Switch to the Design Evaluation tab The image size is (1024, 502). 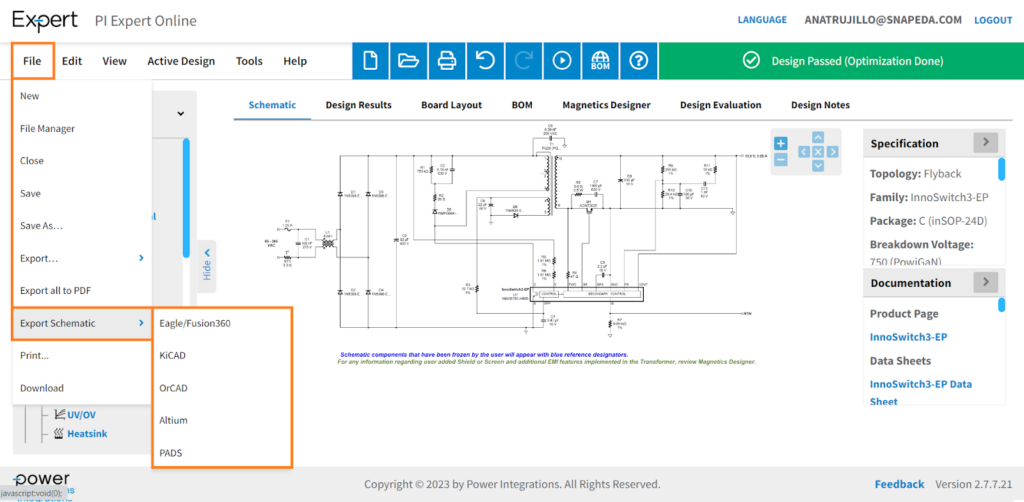[x=720, y=104]
